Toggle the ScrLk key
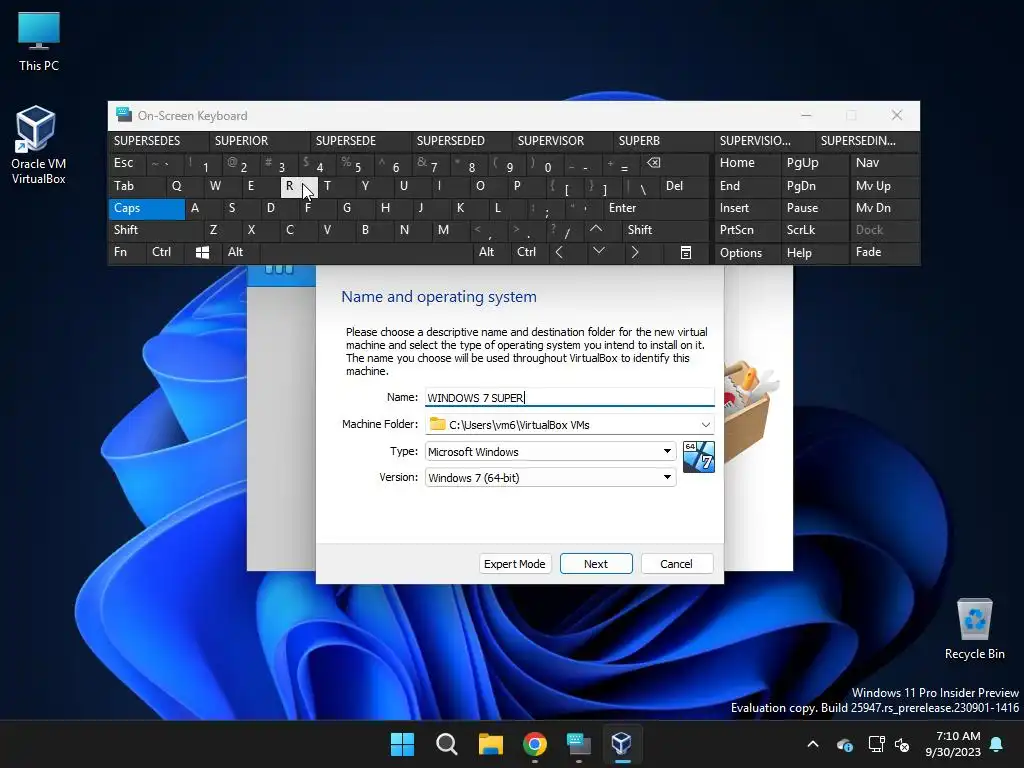1024x768 pixels. 814,230
